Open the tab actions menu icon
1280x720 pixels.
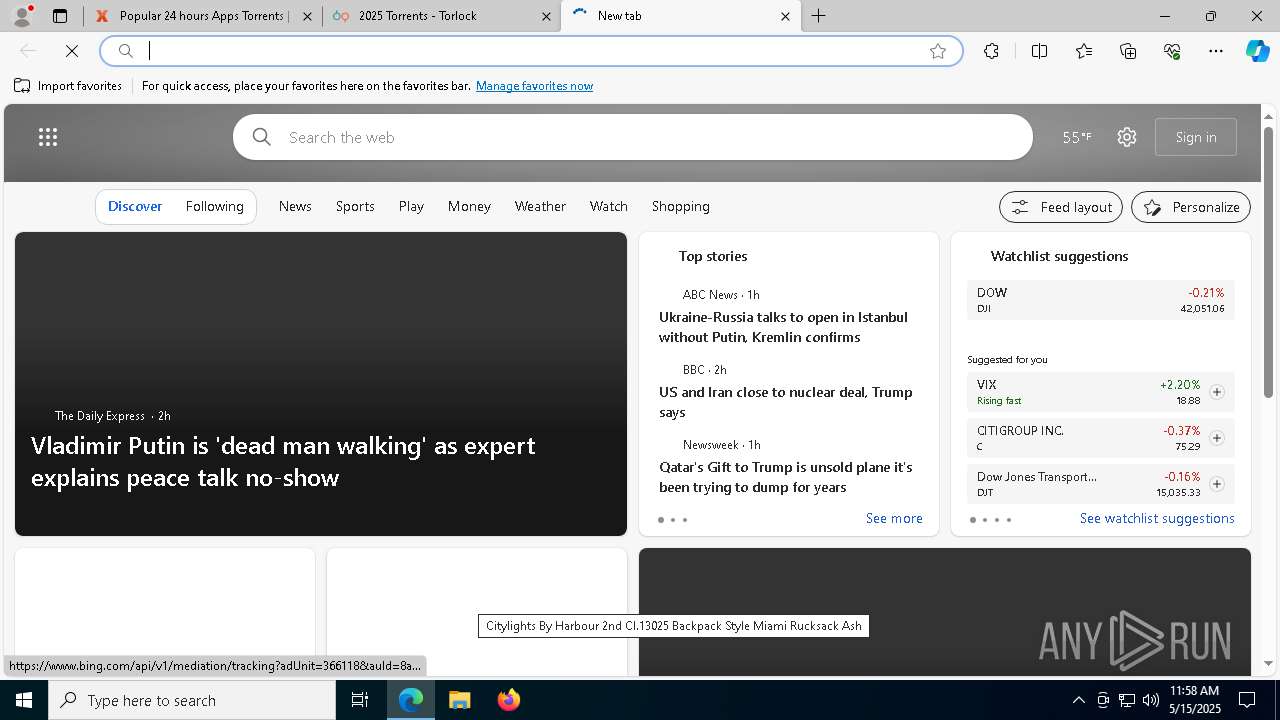pos(60,16)
